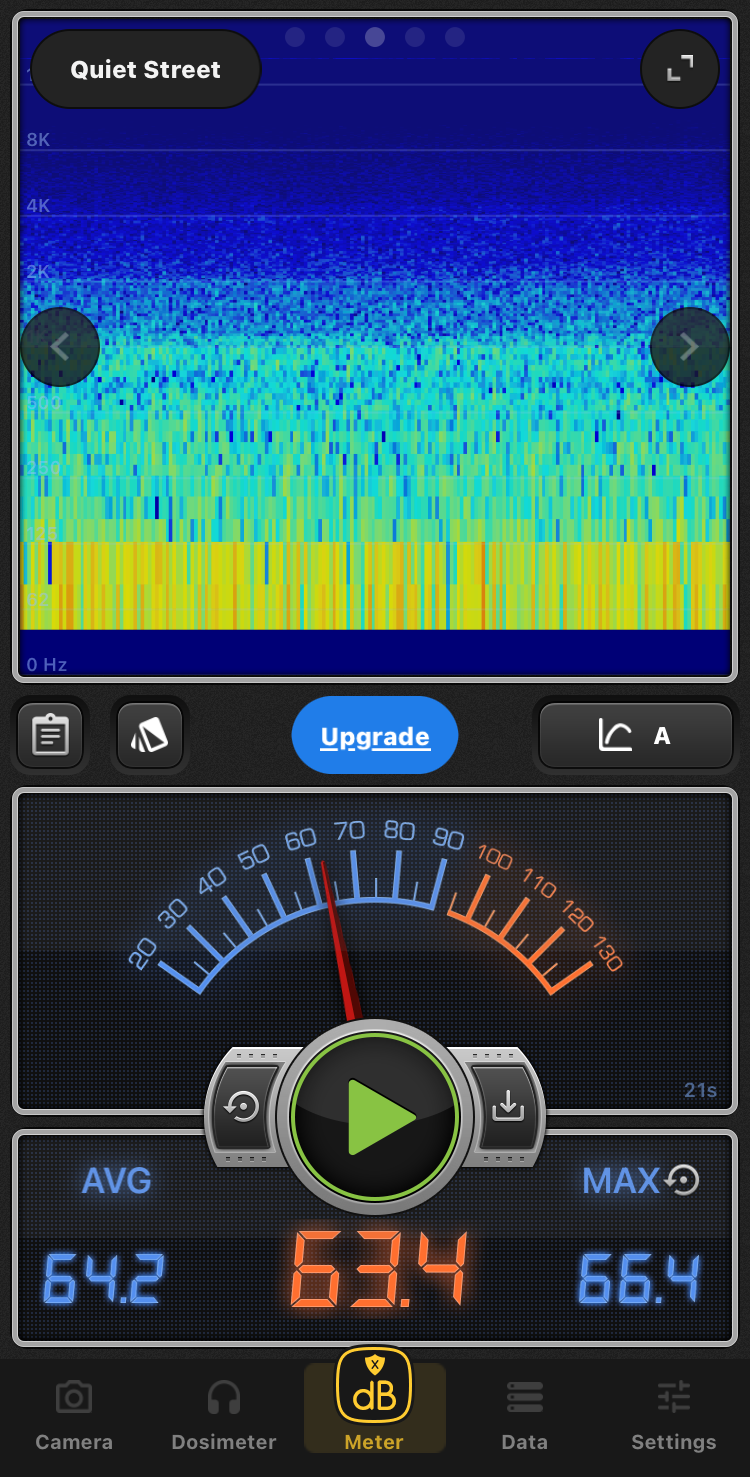Click the blue Upgrade button
The height and width of the screenshot is (1477, 750).
[375, 737]
